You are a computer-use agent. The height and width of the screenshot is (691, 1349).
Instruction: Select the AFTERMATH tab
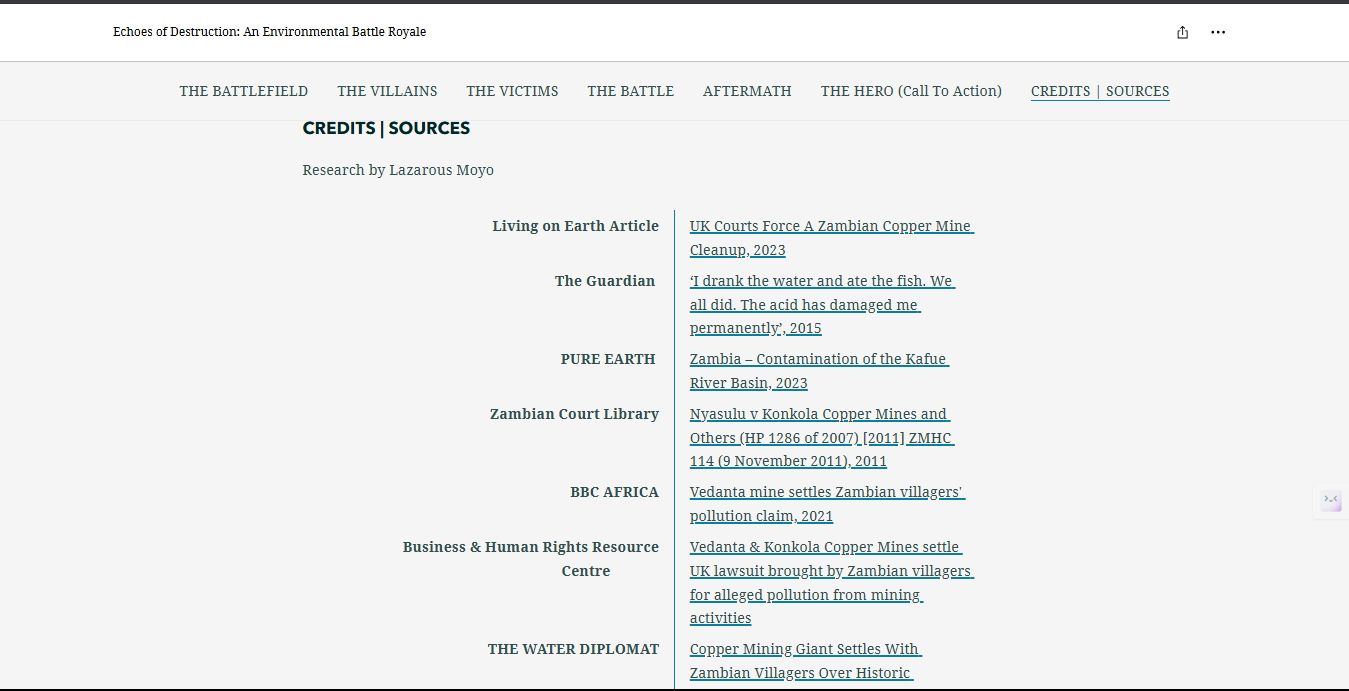coord(747,91)
